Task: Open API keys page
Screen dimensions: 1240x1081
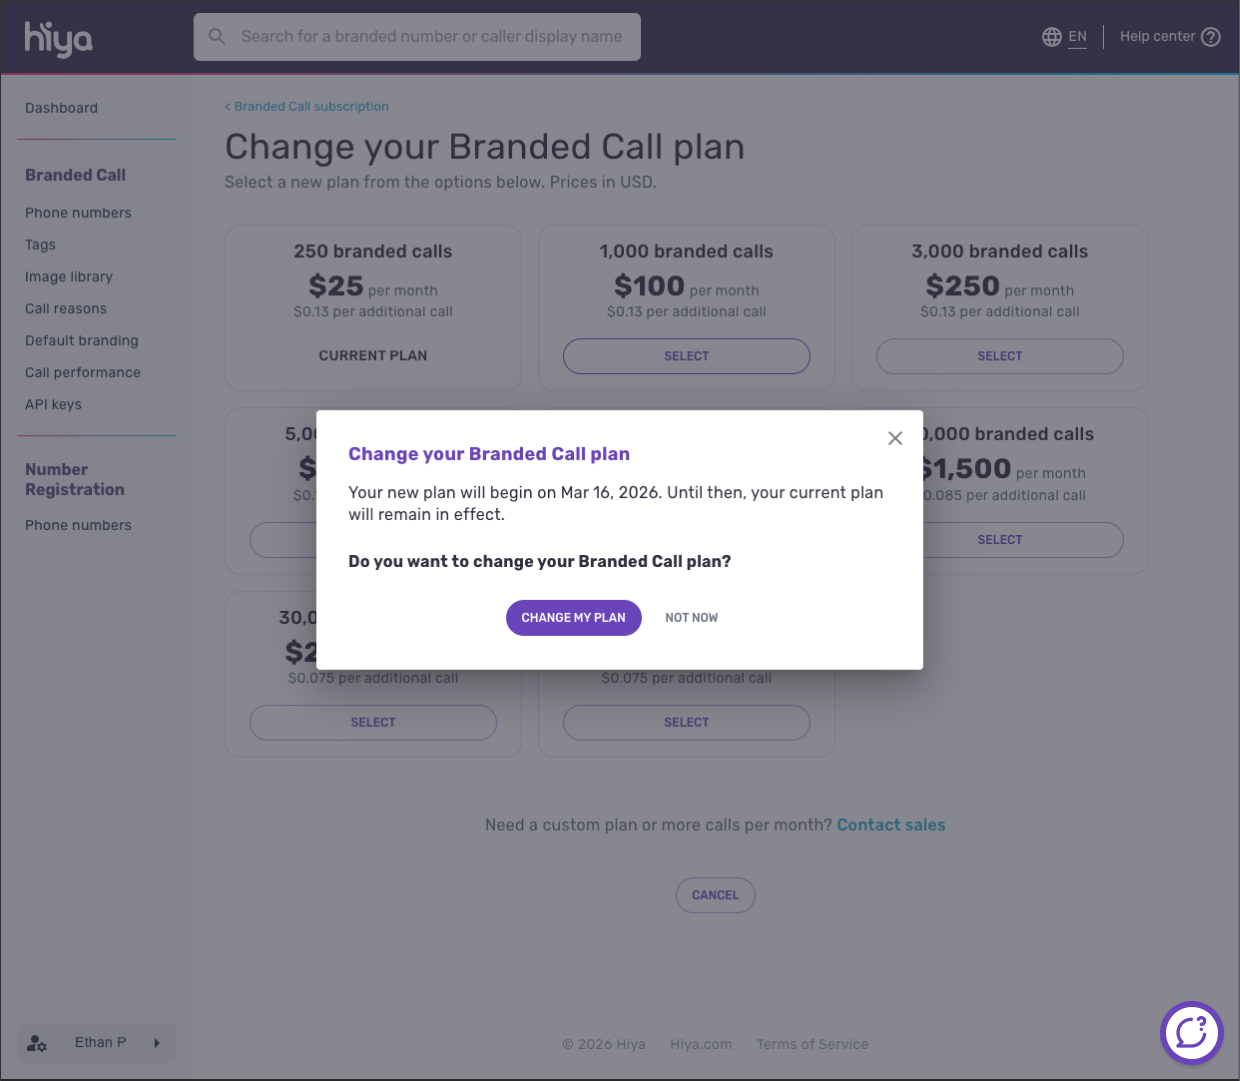Action: (53, 405)
